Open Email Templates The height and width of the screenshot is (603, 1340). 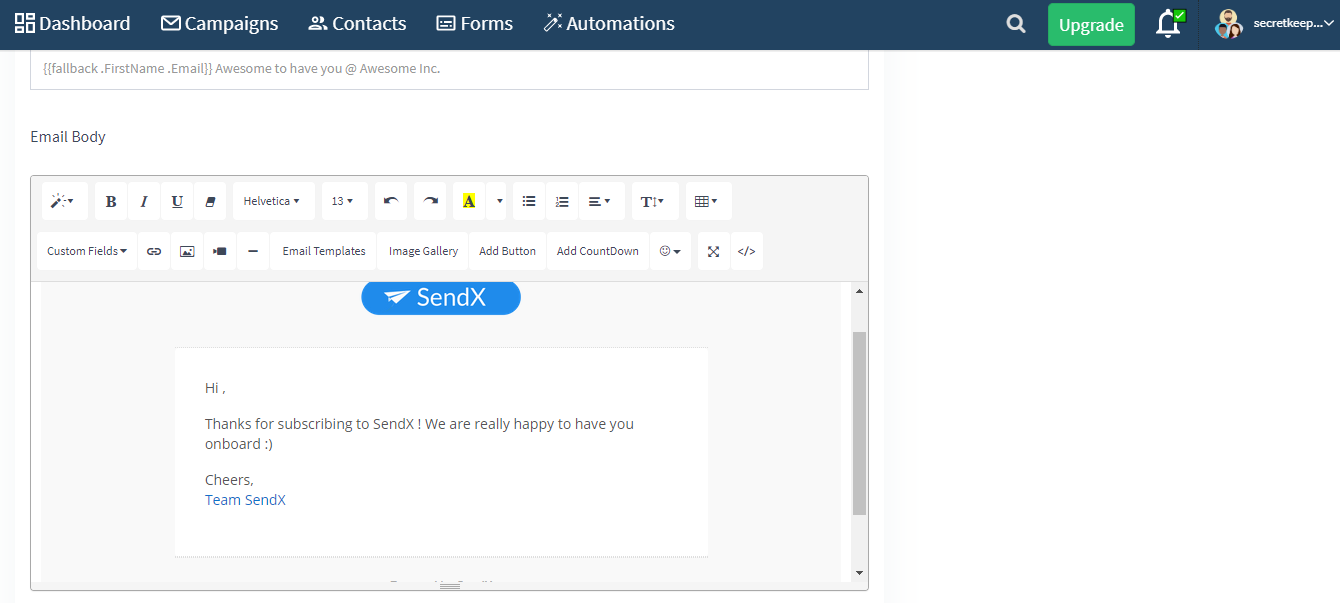[x=324, y=251]
